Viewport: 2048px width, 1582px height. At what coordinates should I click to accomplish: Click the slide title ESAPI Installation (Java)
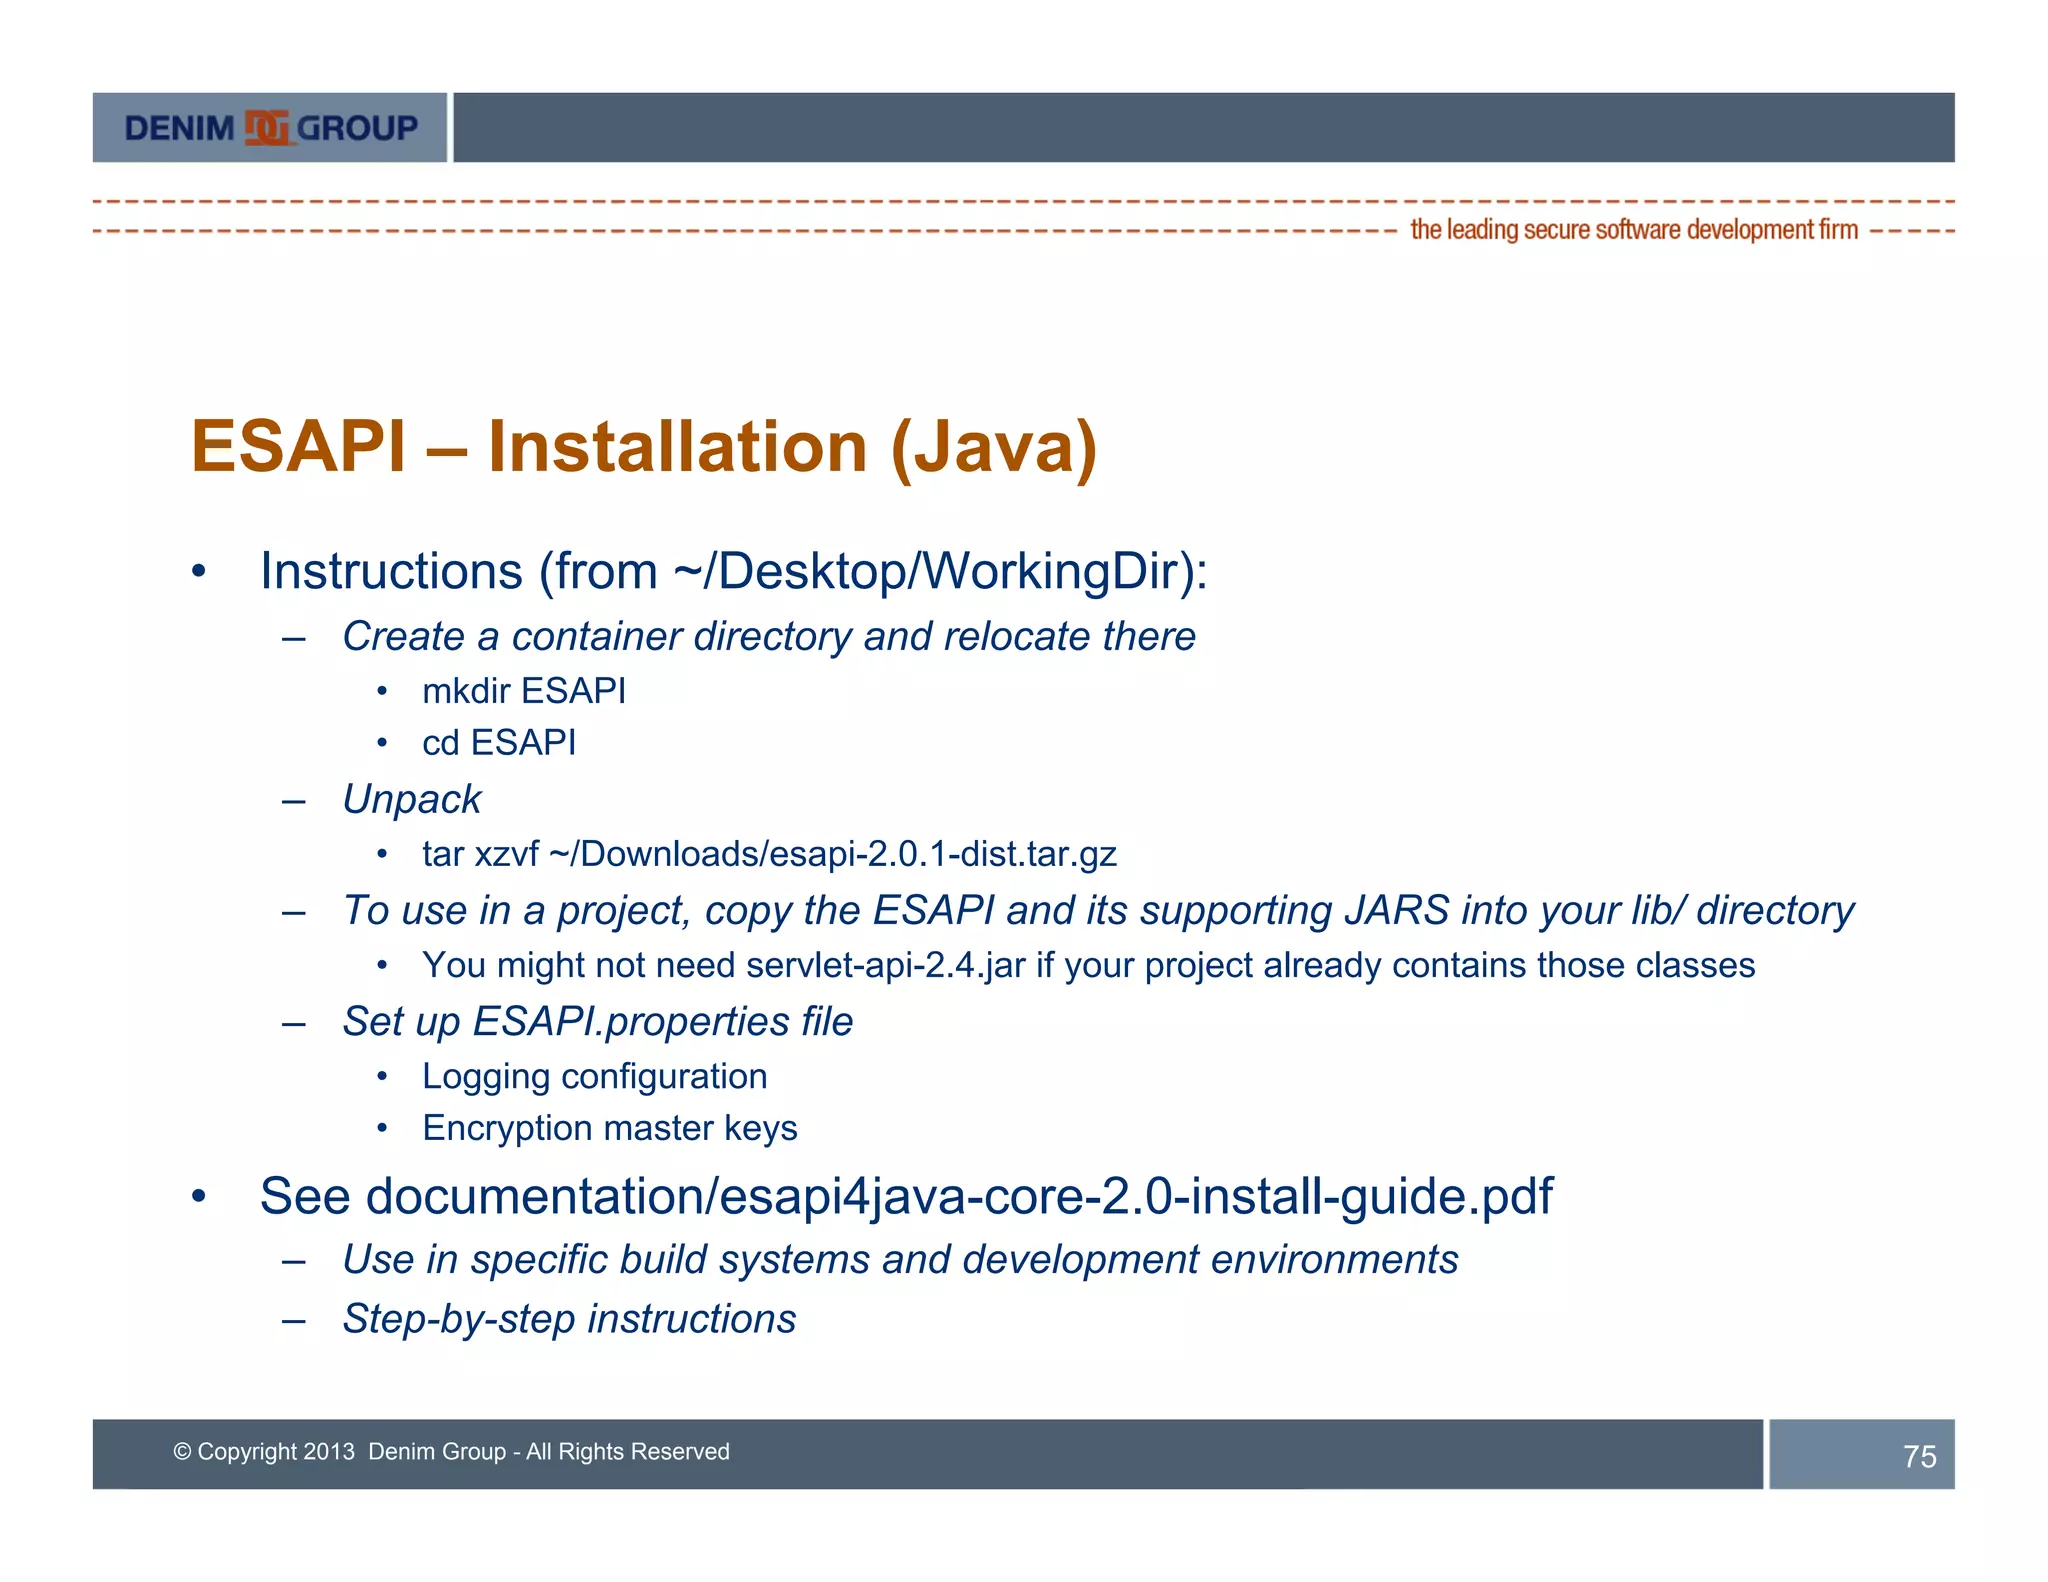tap(643, 446)
